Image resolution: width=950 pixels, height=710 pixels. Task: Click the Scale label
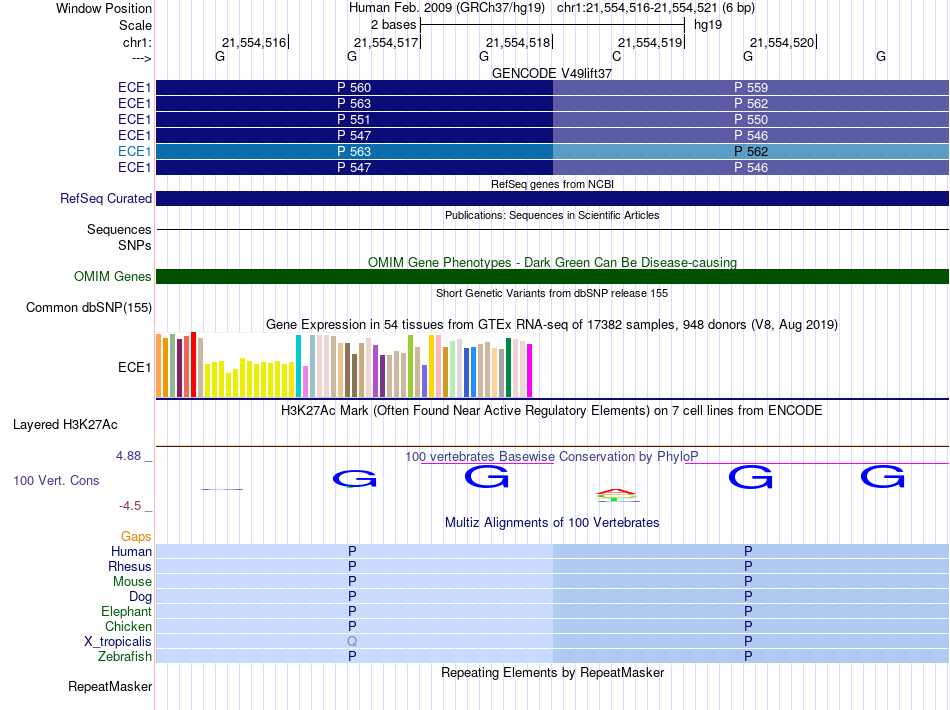point(135,25)
